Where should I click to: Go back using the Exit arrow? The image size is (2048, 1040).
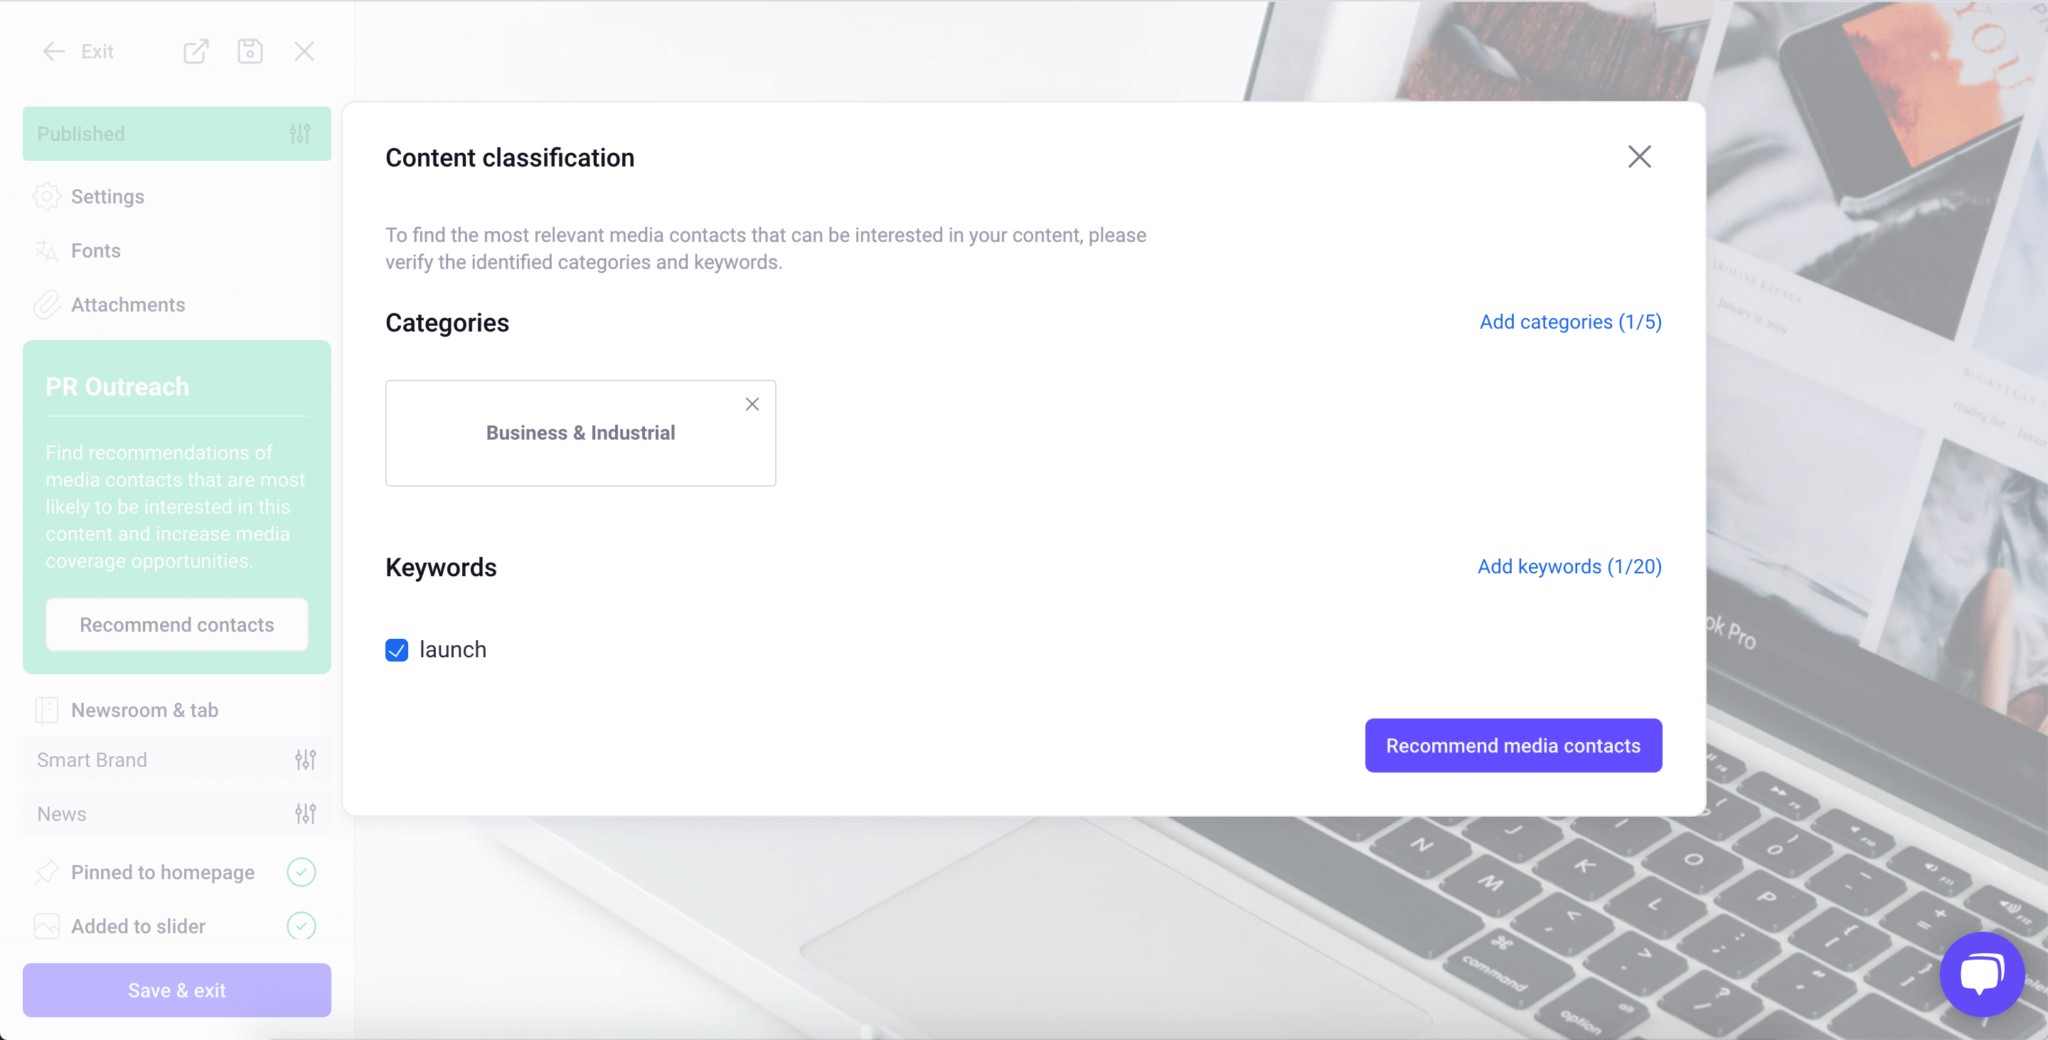54,50
